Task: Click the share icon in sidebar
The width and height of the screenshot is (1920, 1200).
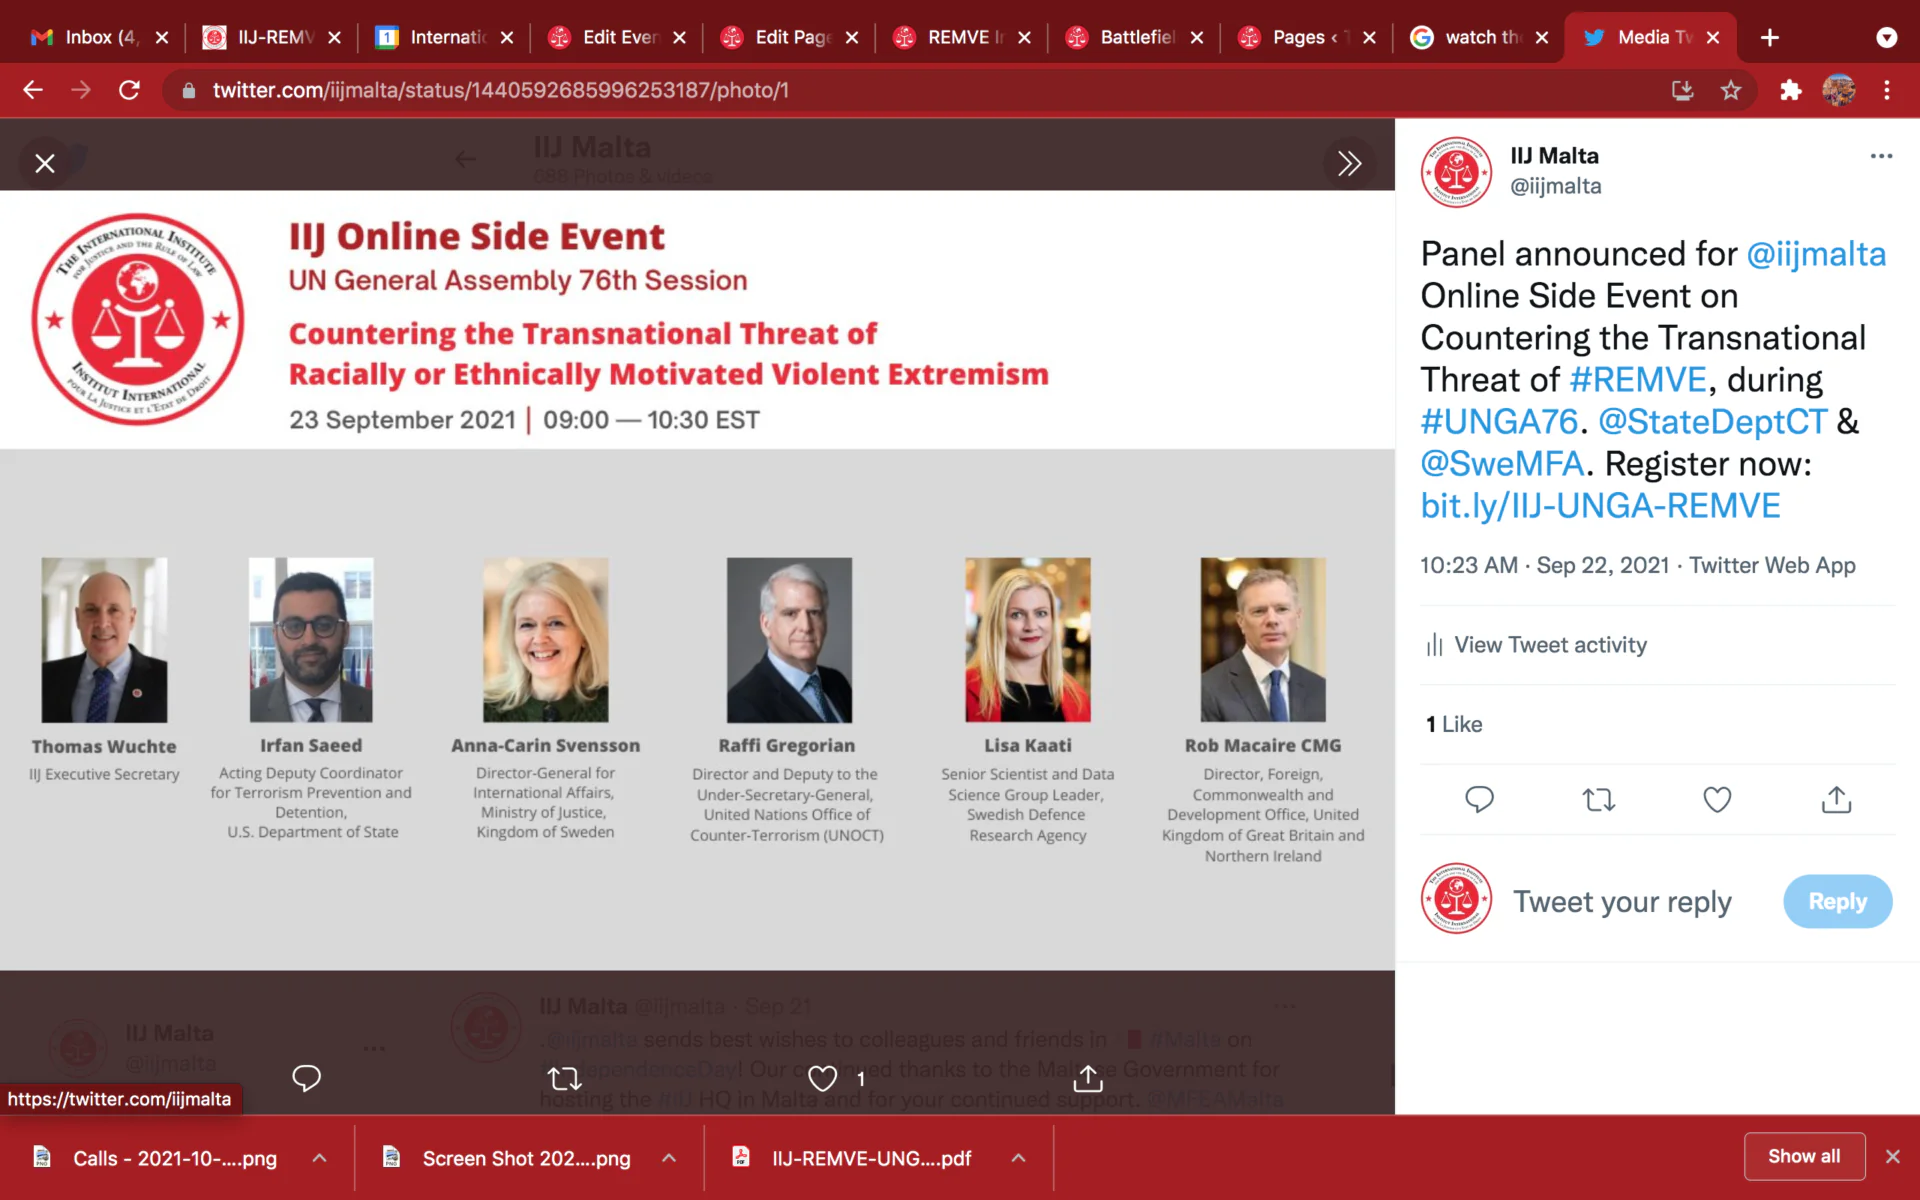Action: click(1836, 799)
